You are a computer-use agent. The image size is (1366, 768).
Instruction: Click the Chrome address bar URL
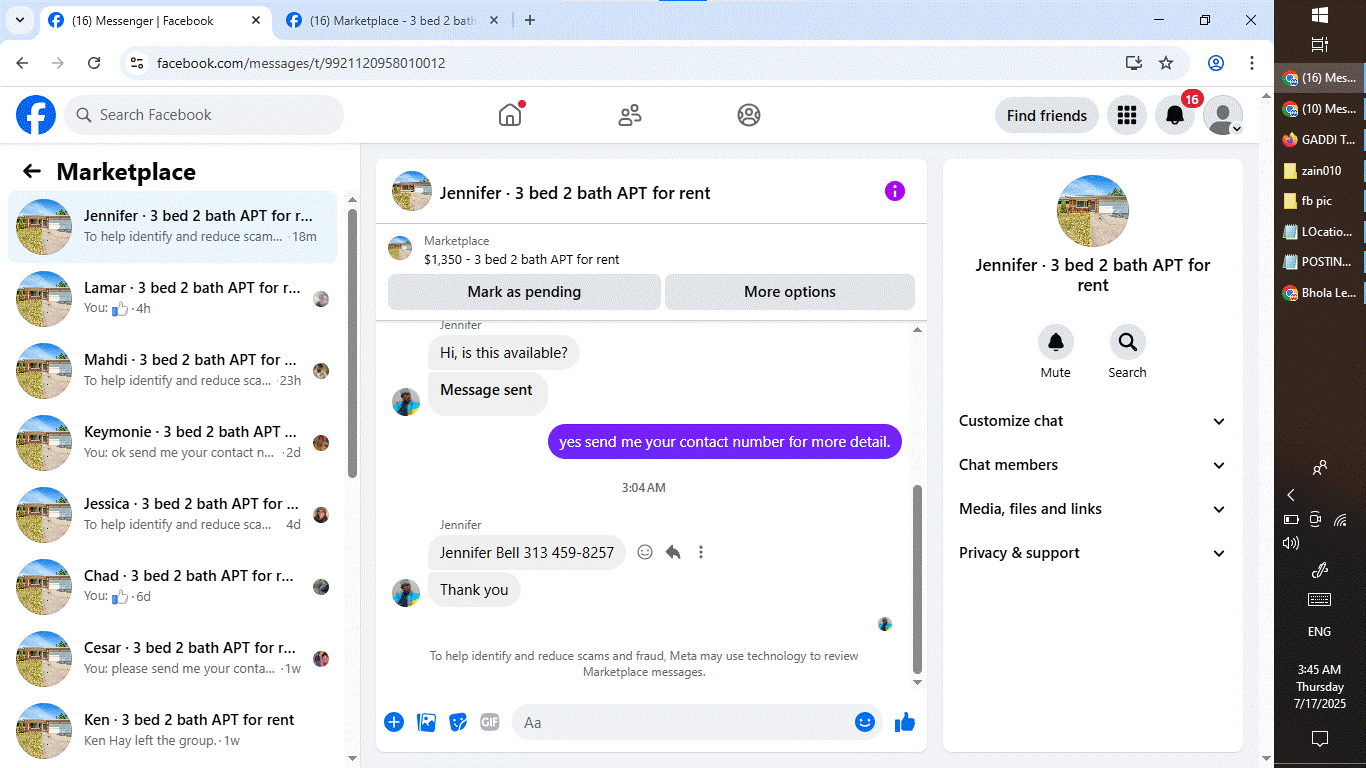[x=301, y=63]
